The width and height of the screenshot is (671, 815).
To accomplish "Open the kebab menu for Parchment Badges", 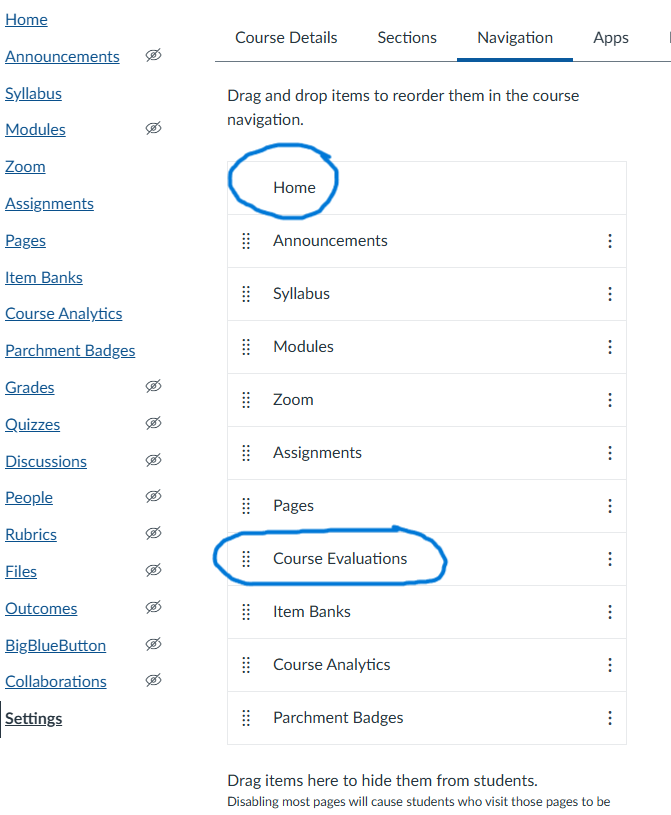I will click(609, 718).
